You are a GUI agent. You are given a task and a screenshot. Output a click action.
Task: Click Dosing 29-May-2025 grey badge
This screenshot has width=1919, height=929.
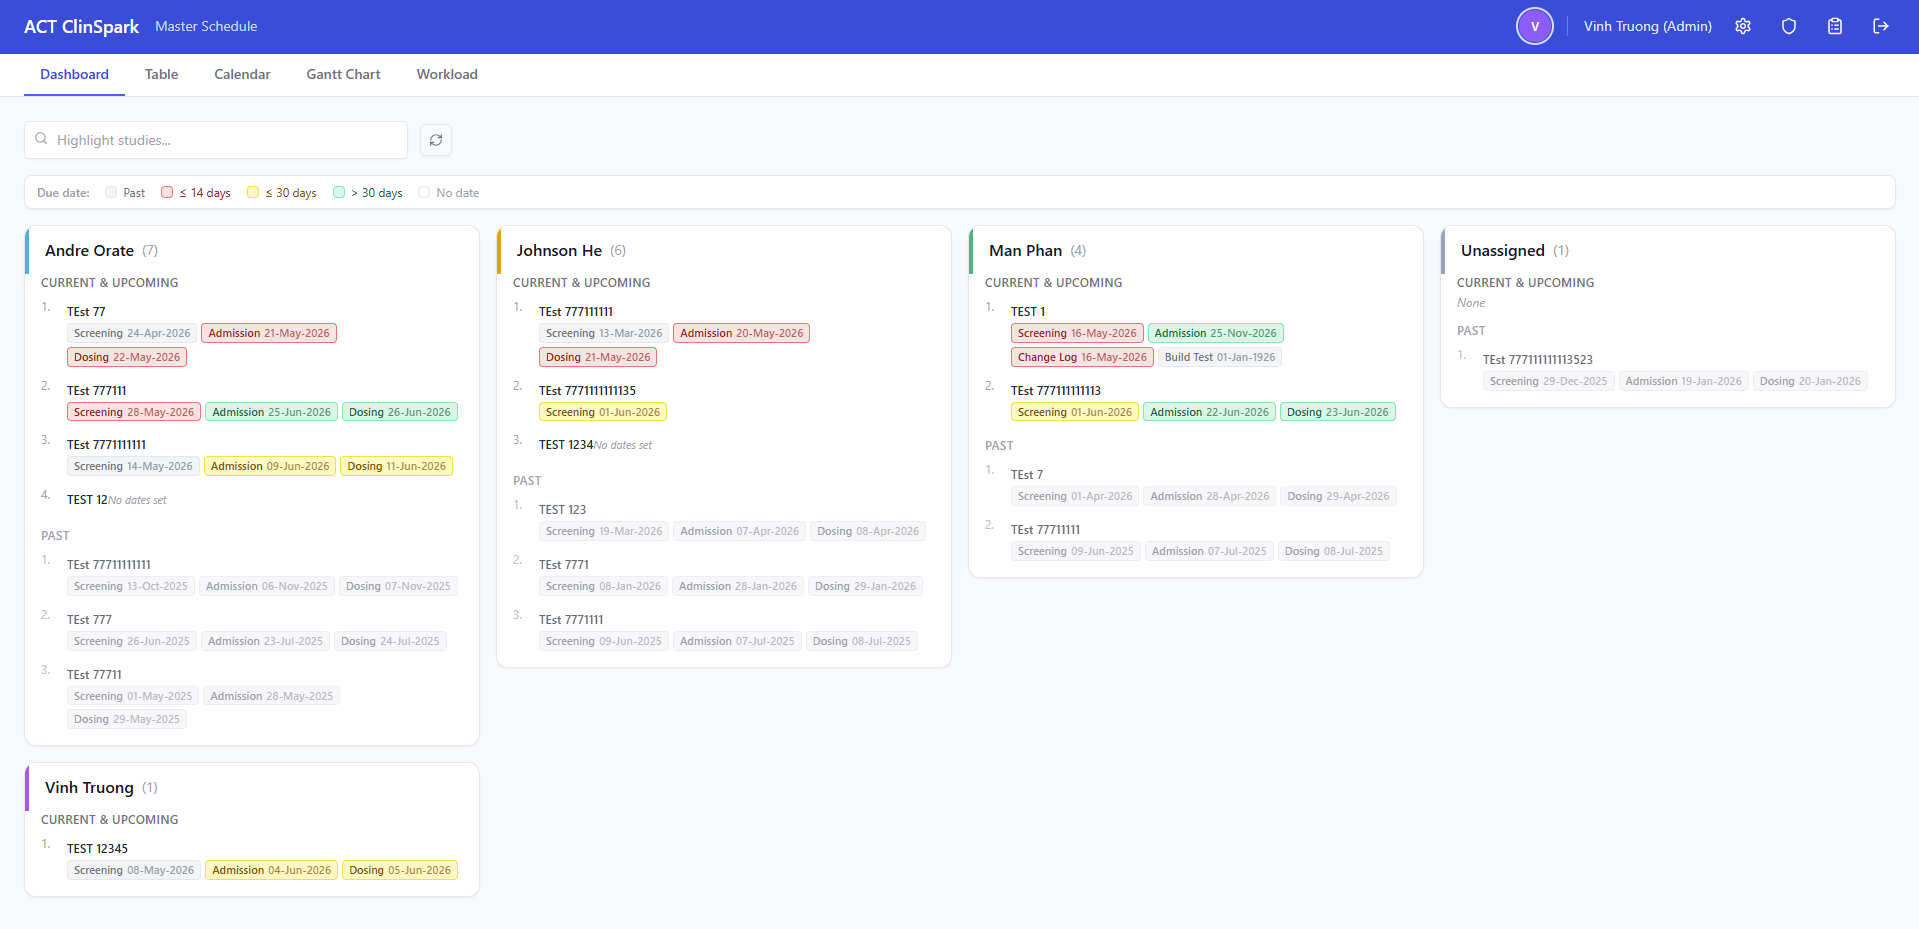127,719
